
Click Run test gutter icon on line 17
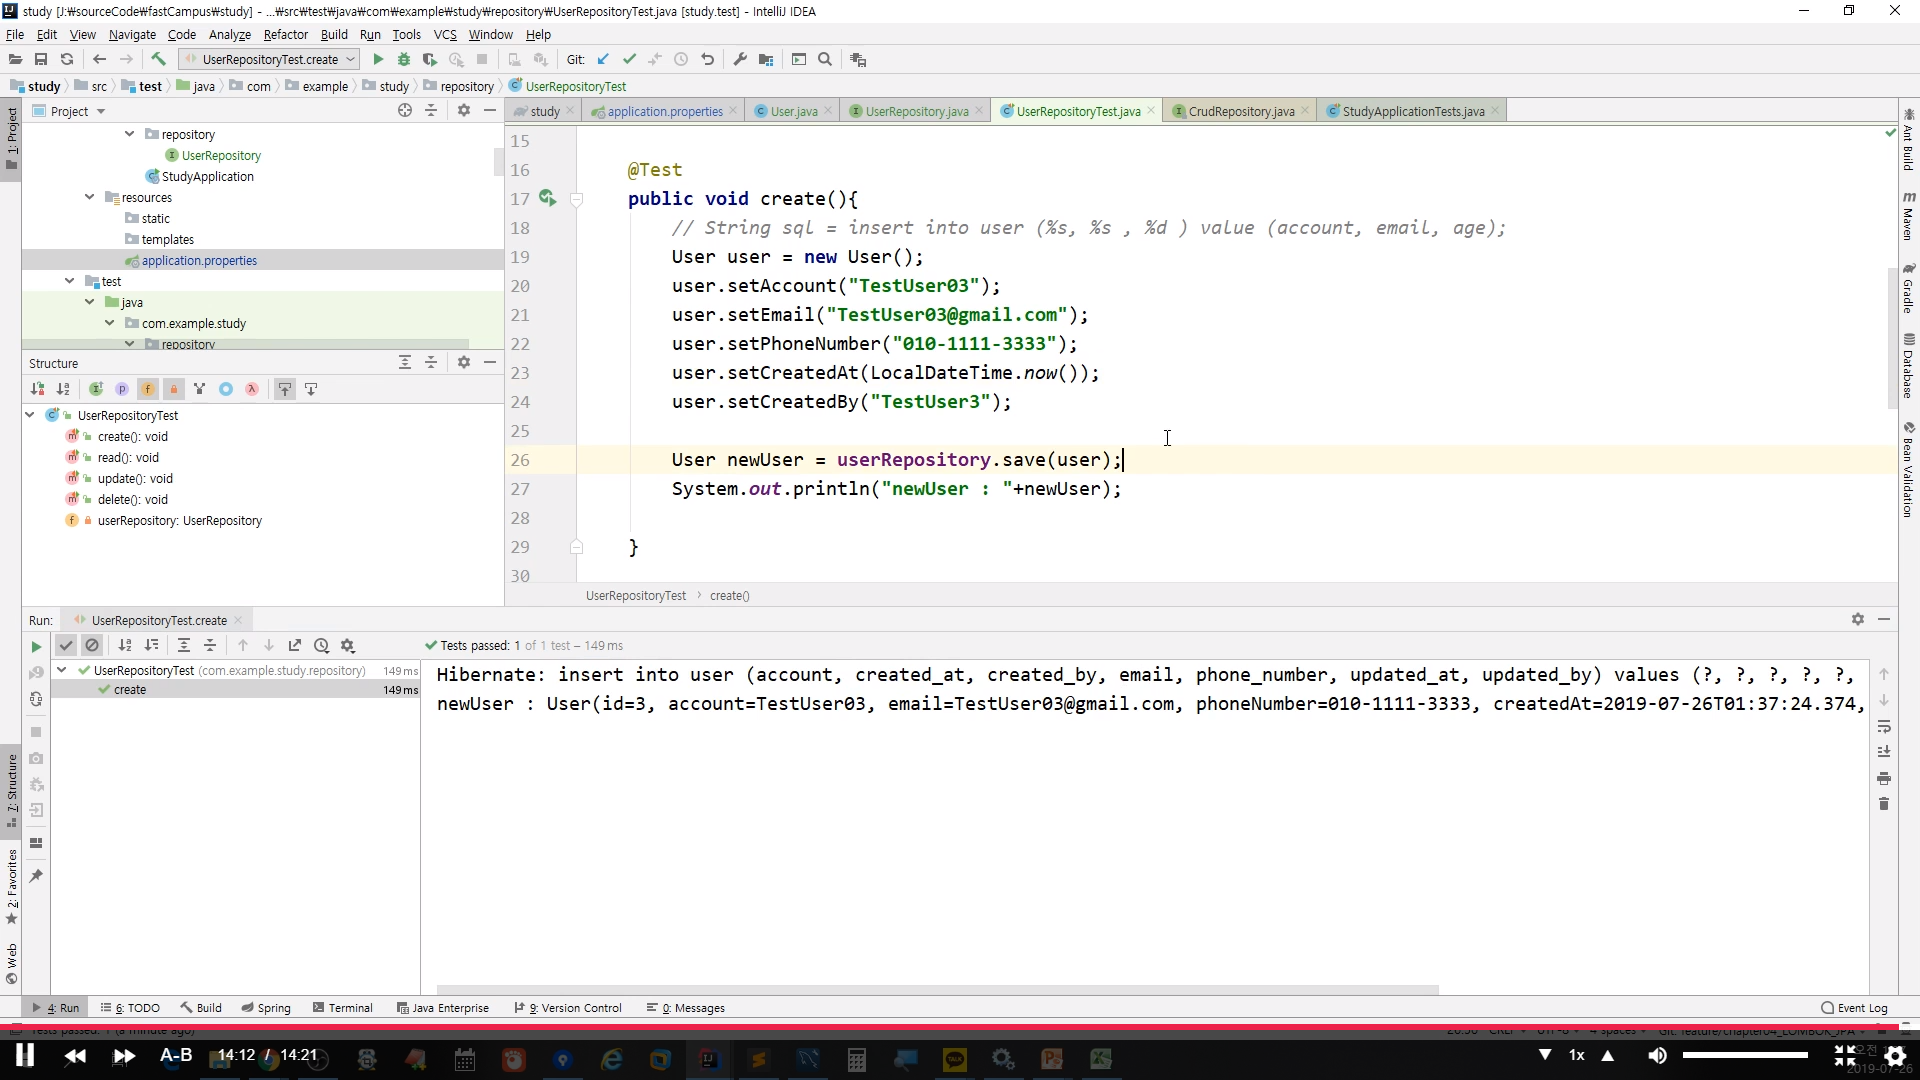coord(547,198)
